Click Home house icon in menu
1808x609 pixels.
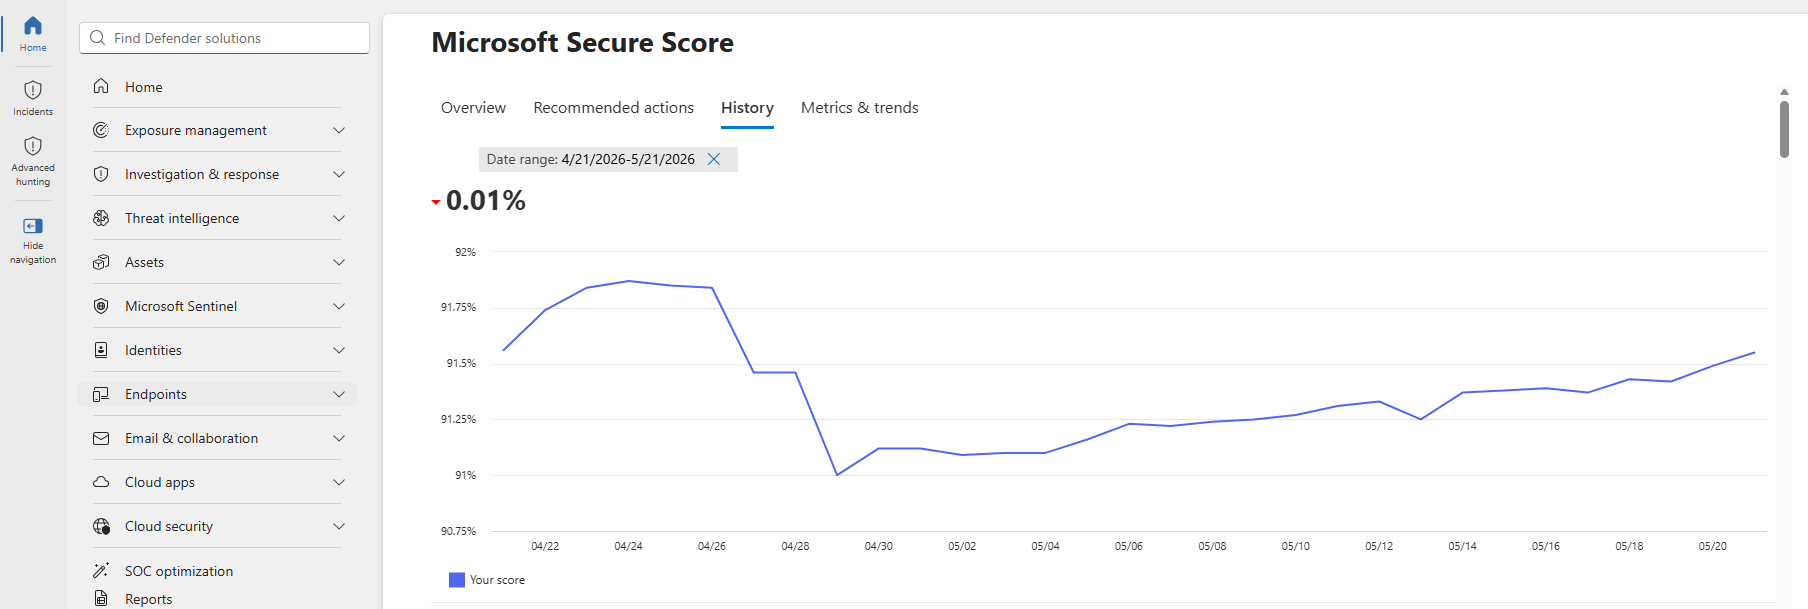coord(101,87)
